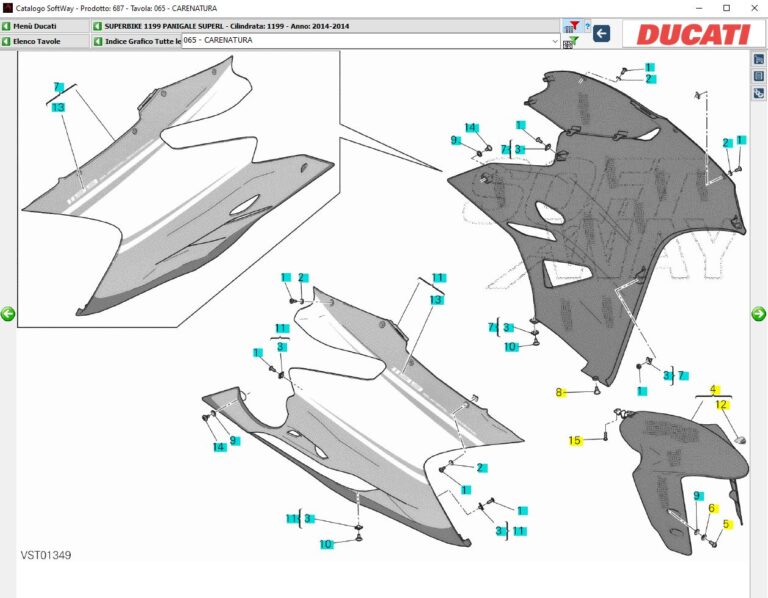Close the Catalogo SoftWay window
The width and height of the screenshot is (768, 598).
tap(754, 8)
